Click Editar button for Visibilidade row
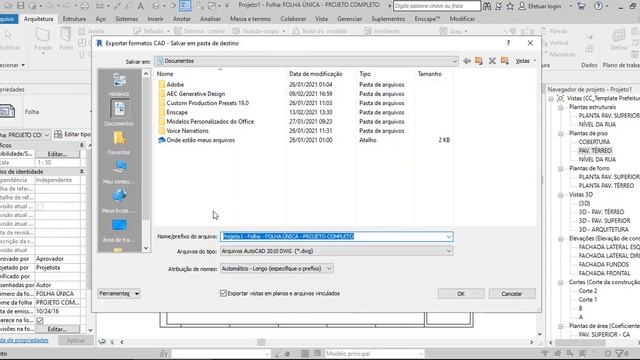640x360 pixels. tap(57, 154)
